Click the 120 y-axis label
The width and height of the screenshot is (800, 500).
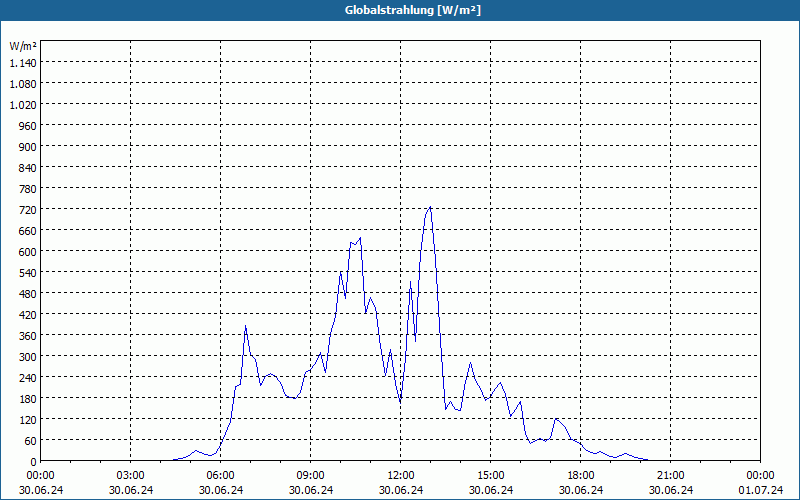tap(28, 420)
